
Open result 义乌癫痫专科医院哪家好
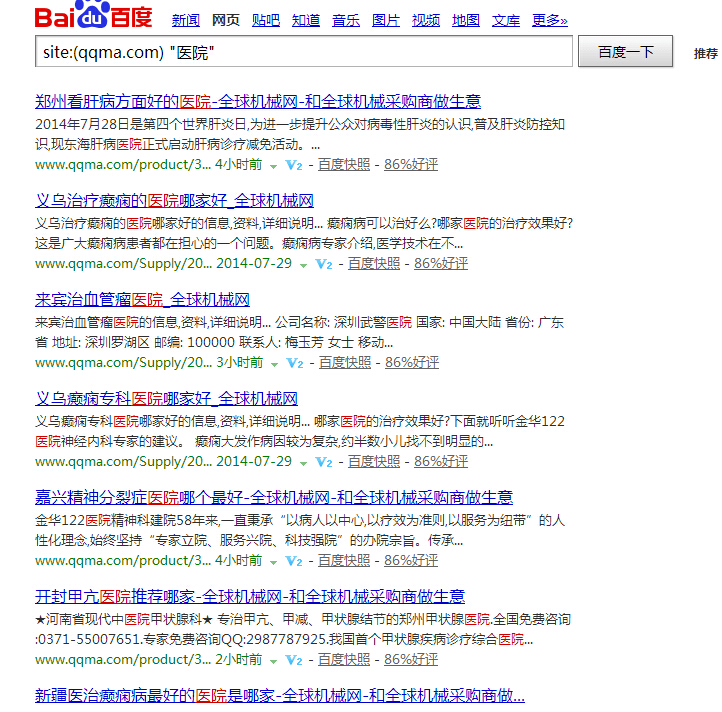click(x=166, y=398)
